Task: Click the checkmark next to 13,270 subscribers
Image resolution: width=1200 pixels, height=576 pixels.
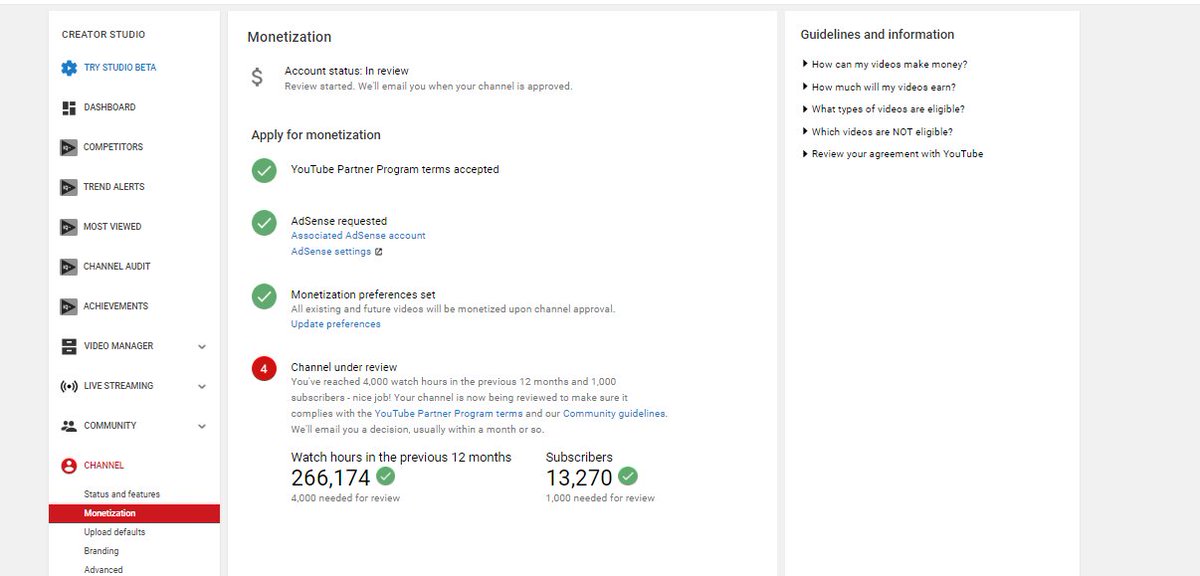Action: pyautogui.click(x=628, y=476)
